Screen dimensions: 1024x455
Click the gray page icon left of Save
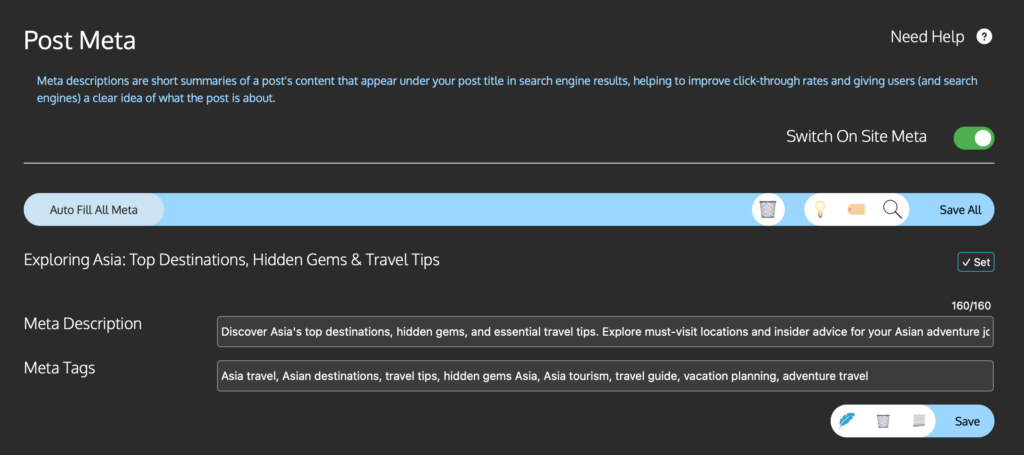918,421
